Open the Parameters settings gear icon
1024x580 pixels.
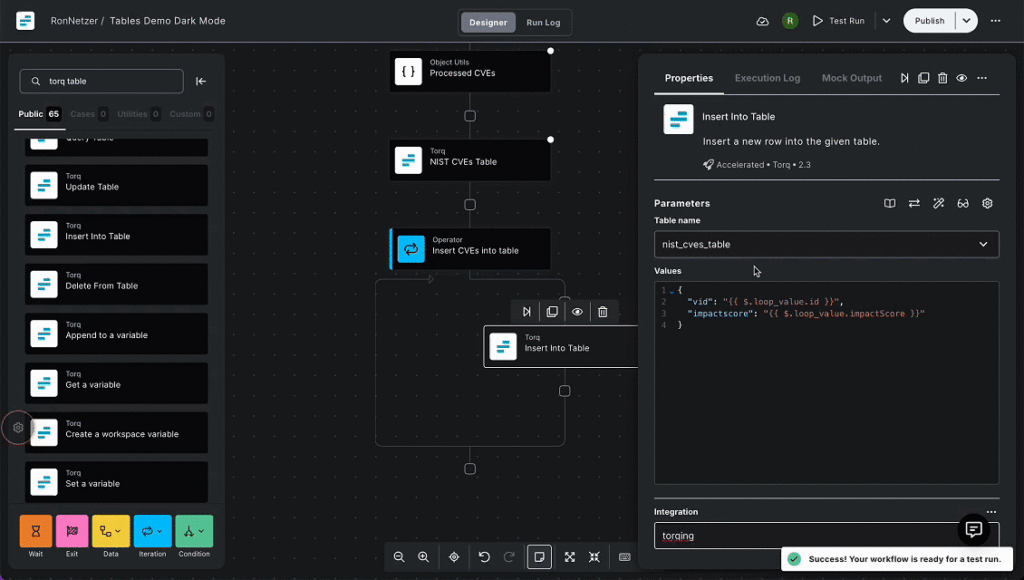pos(987,204)
